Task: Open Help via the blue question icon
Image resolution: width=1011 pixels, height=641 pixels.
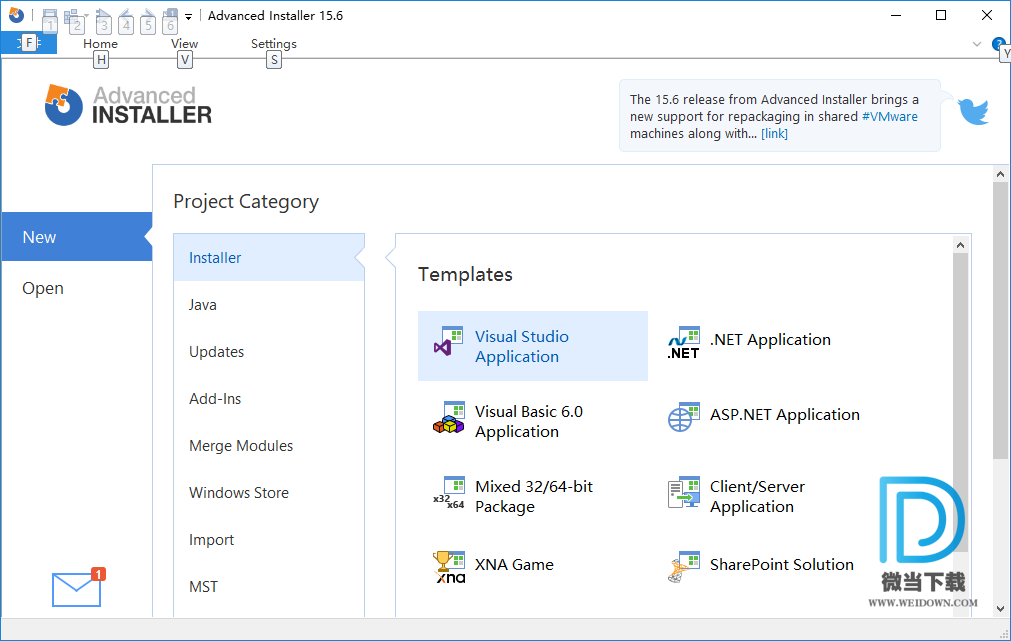Action: pyautogui.click(x=998, y=44)
